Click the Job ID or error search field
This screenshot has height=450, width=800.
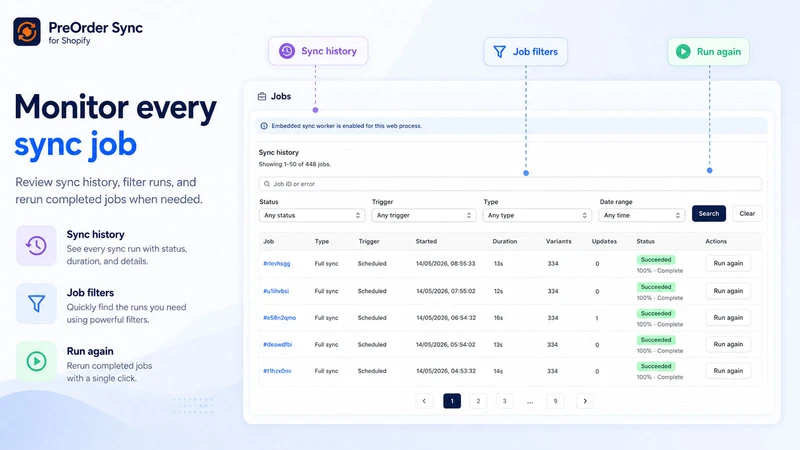tap(510, 184)
